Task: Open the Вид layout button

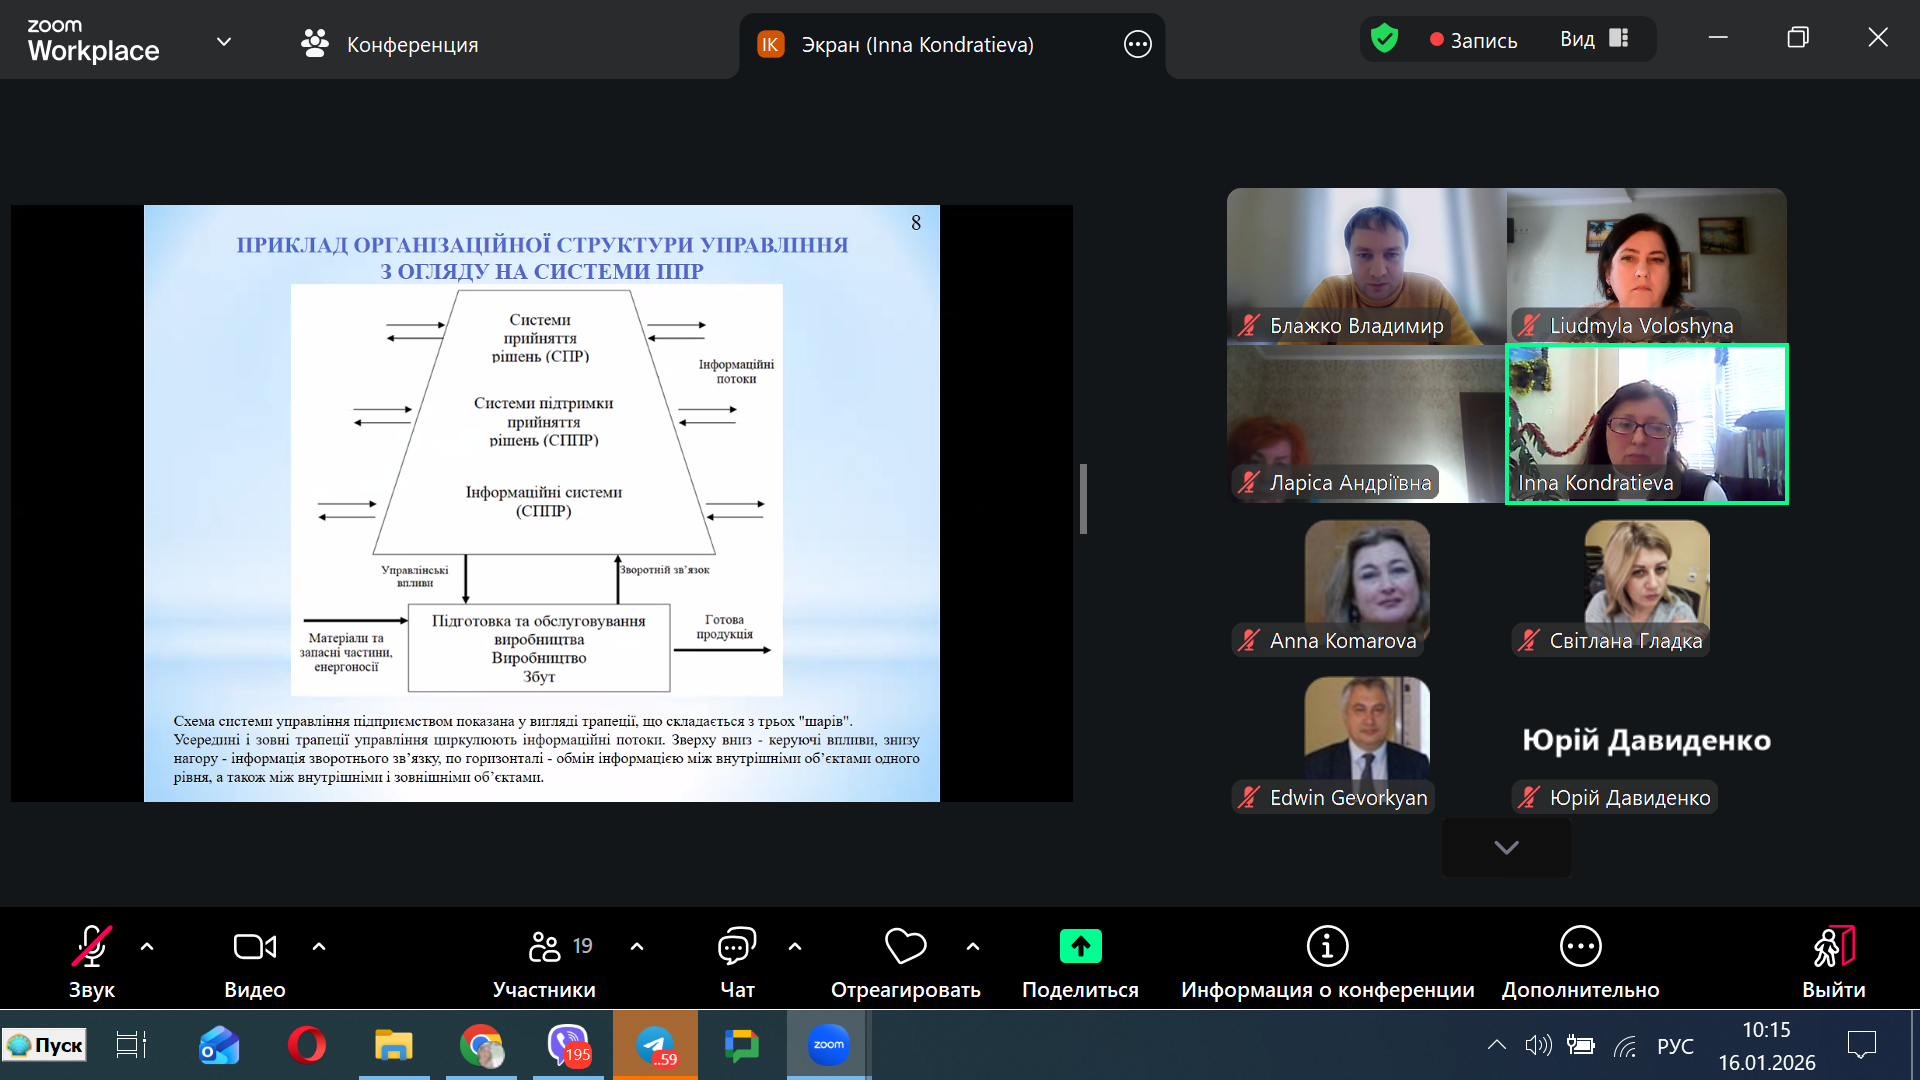Action: (x=1594, y=39)
